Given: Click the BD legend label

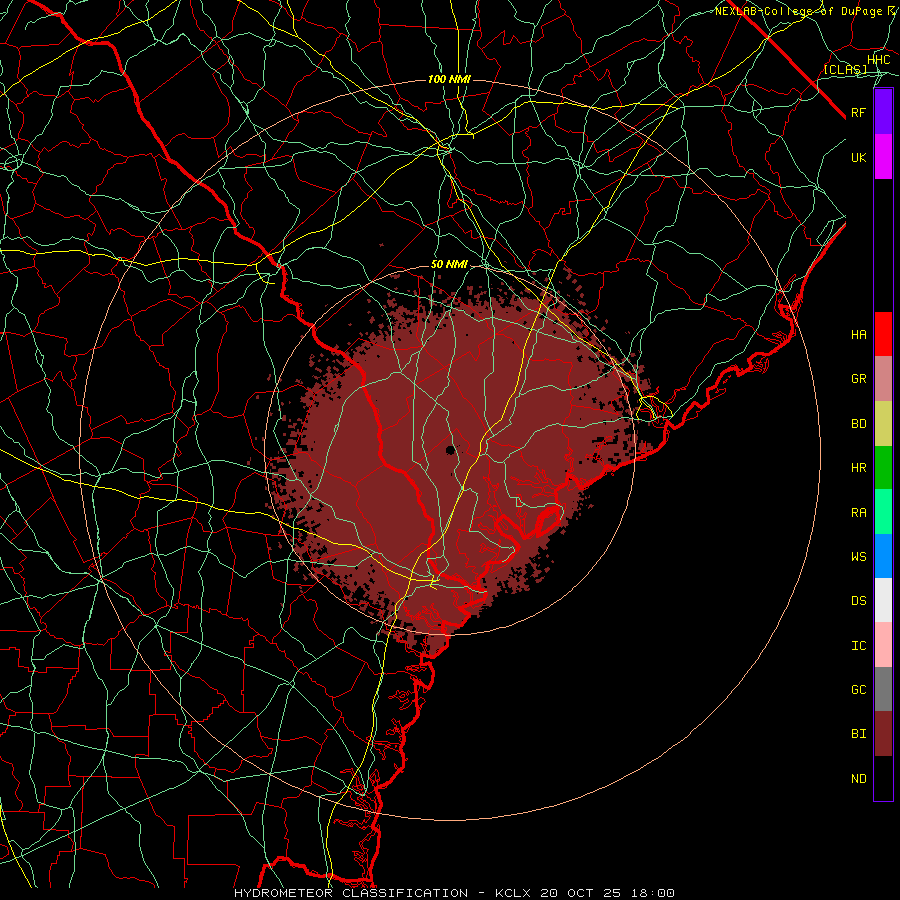Looking at the screenshot, I should click(859, 424).
